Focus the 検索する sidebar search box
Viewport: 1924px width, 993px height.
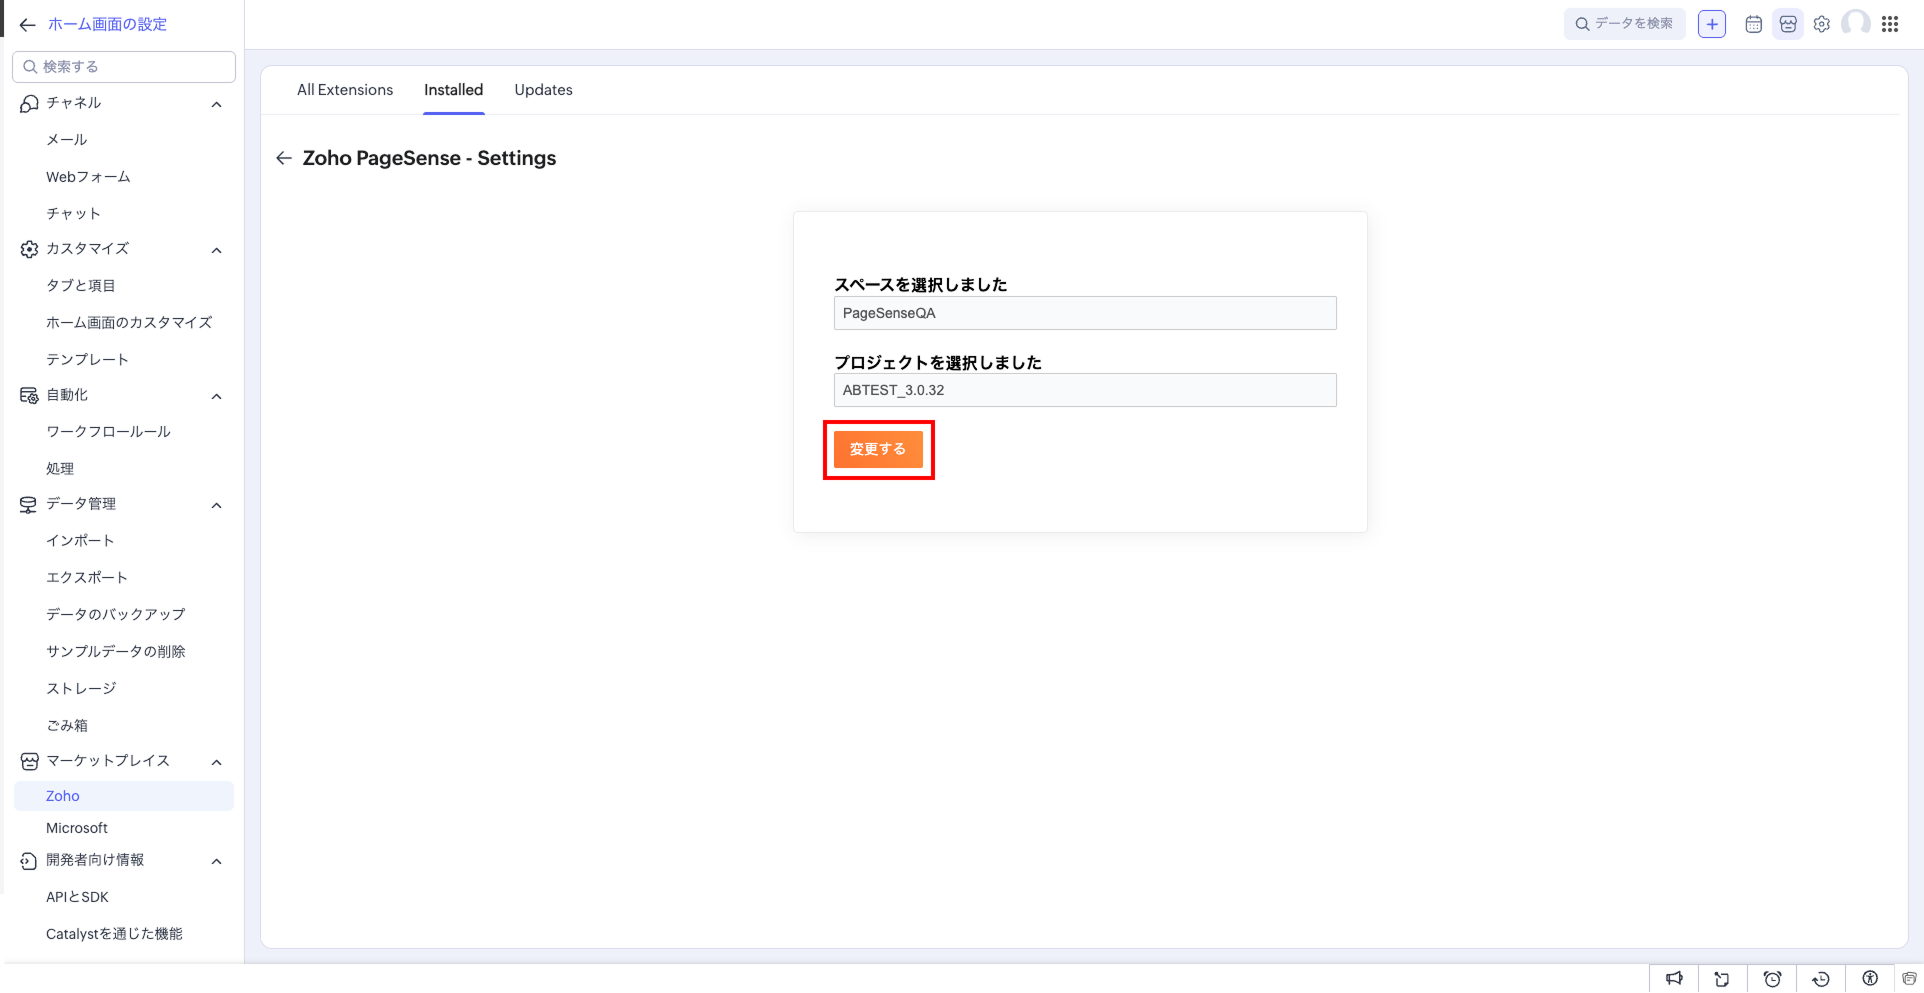[124, 67]
